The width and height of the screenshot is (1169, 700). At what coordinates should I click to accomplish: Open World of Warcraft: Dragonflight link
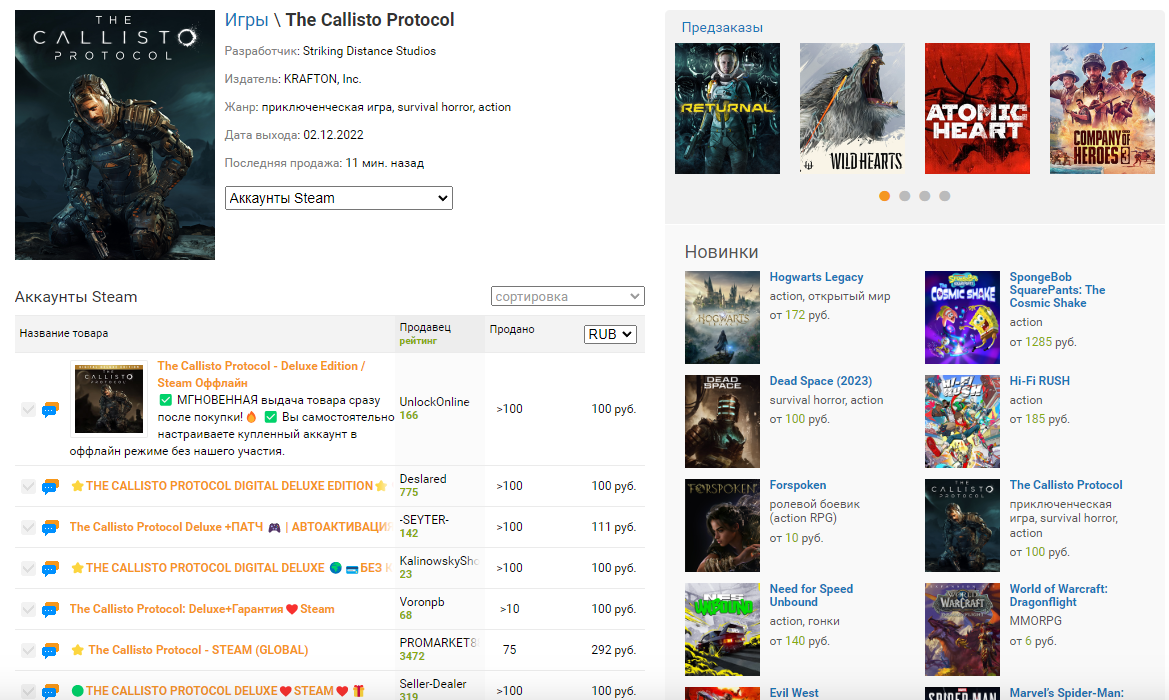1059,596
